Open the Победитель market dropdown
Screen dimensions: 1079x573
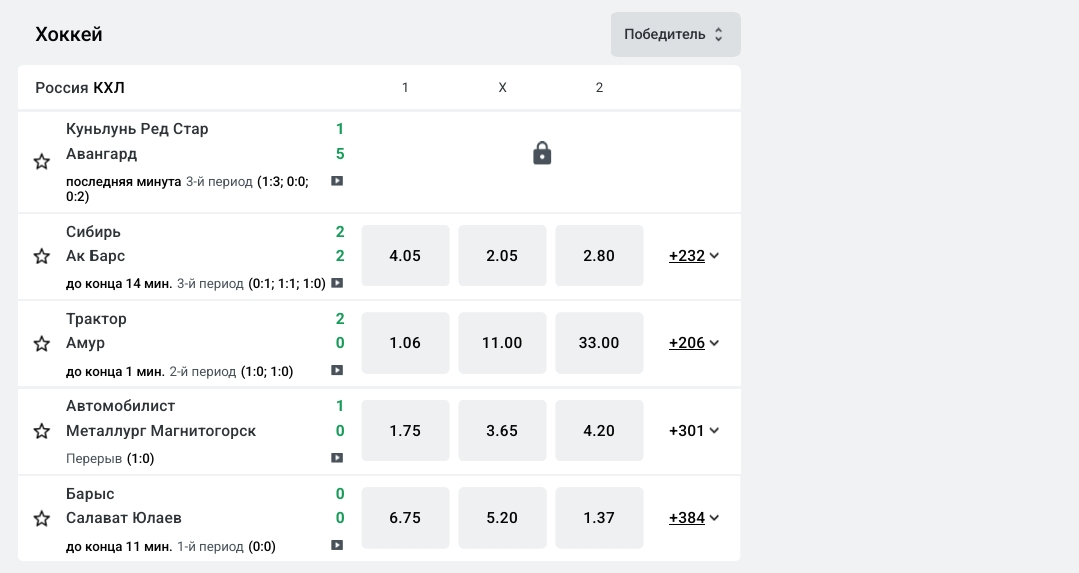point(675,34)
